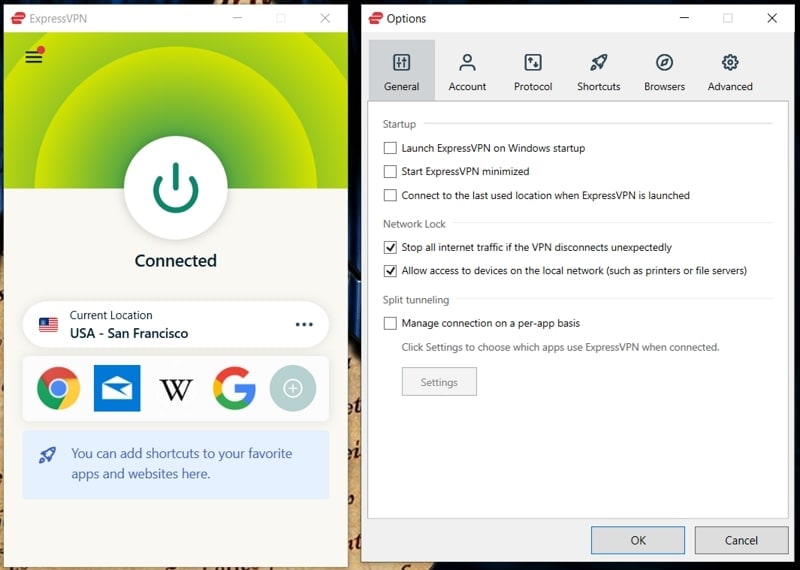Click the Split tunneling section heading

tap(416, 300)
